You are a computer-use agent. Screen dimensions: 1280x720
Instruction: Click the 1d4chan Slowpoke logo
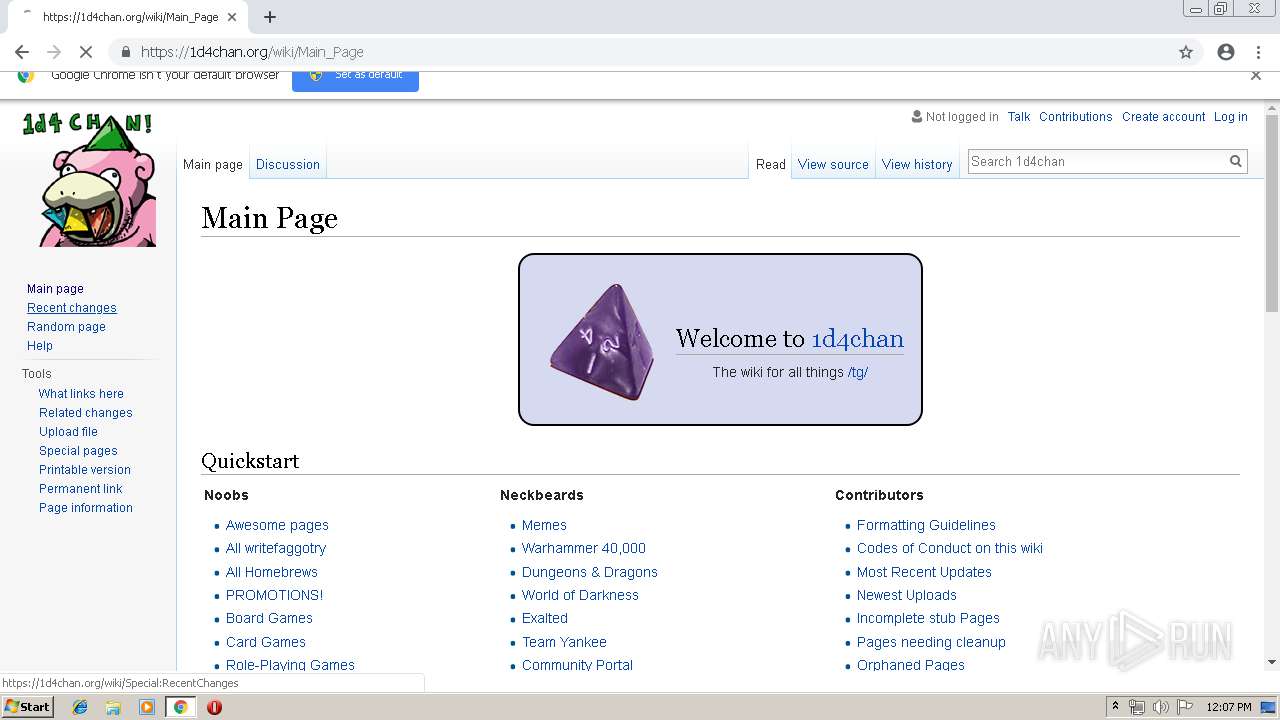(x=90, y=180)
